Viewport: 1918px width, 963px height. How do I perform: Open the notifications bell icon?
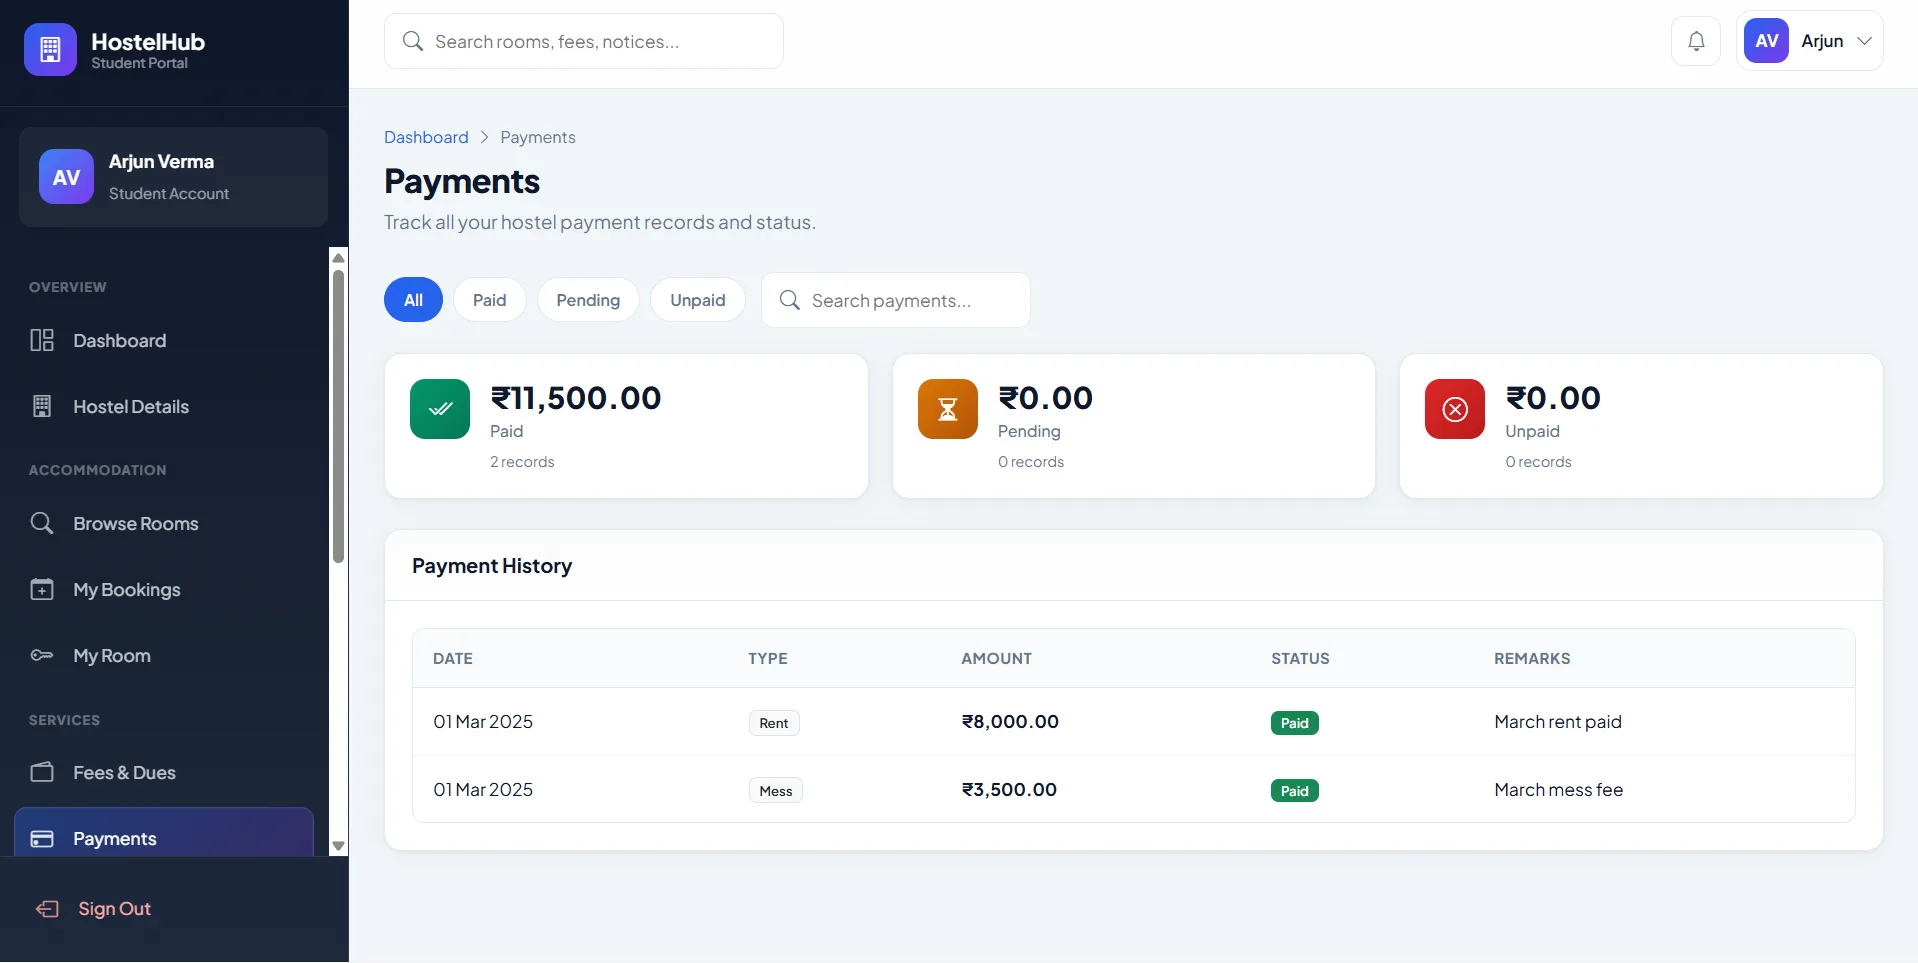point(1696,41)
